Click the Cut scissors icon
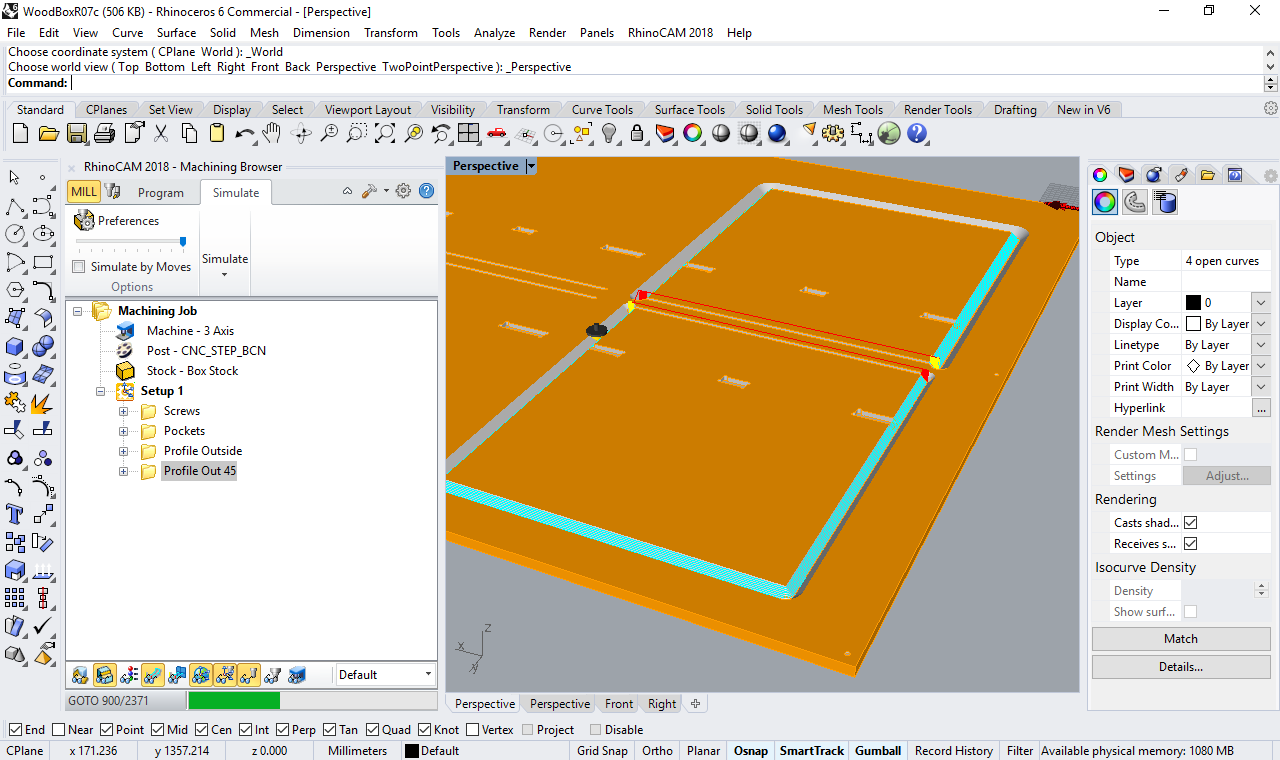The image size is (1280, 760). (x=161, y=133)
